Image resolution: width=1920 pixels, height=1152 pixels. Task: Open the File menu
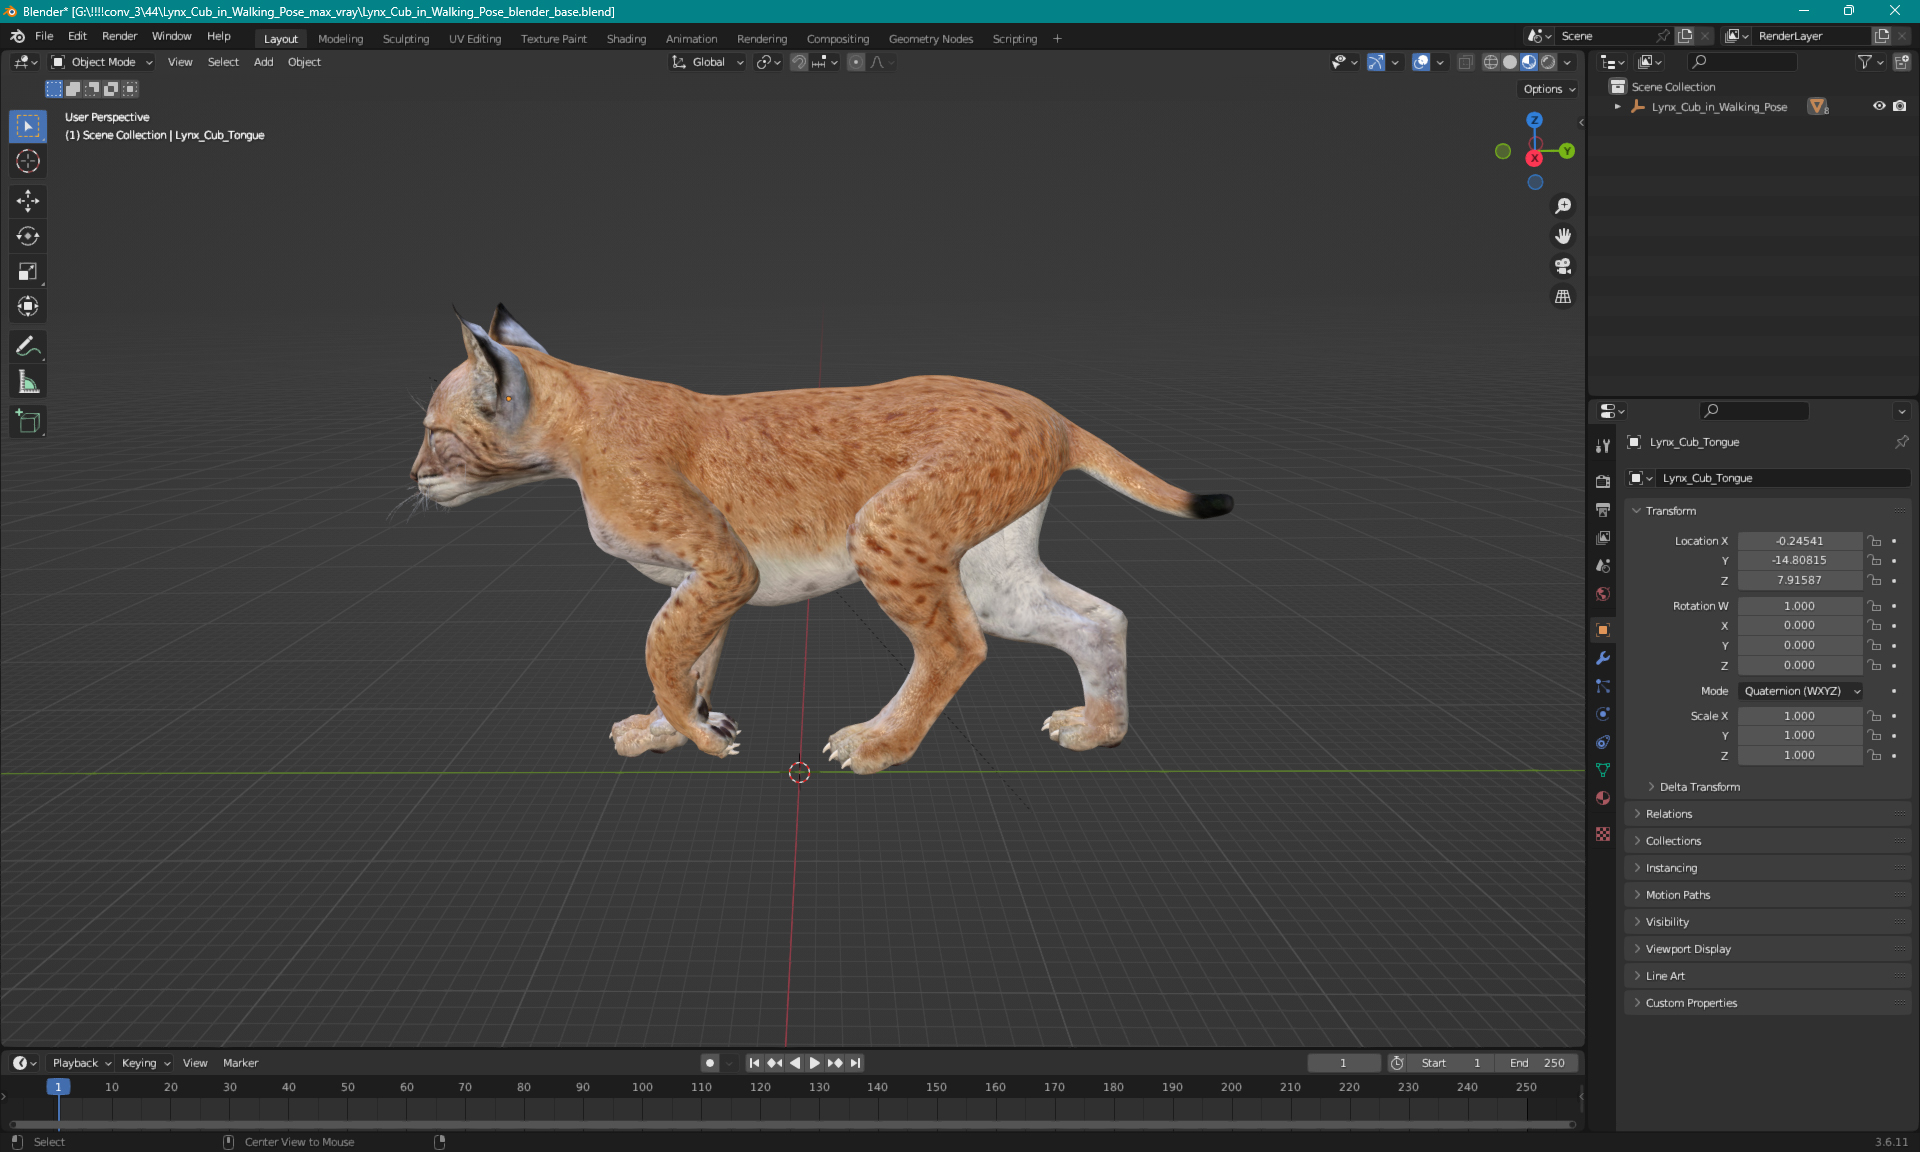tap(44, 36)
